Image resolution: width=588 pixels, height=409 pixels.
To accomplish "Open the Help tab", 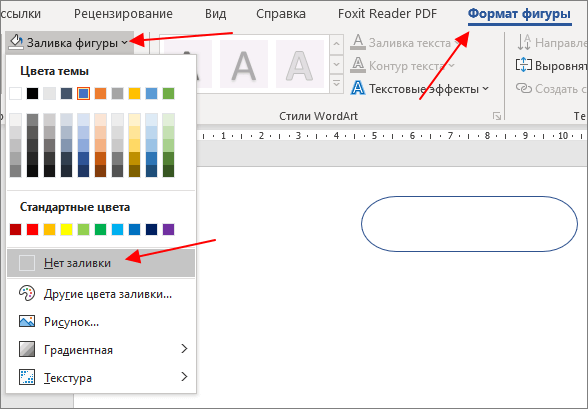I will [x=281, y=14].
